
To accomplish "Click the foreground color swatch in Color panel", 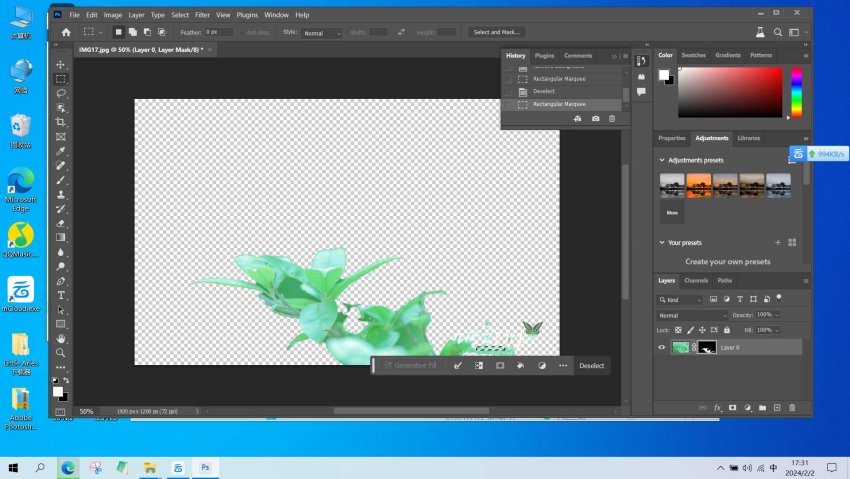I will [x=664, y=75].
